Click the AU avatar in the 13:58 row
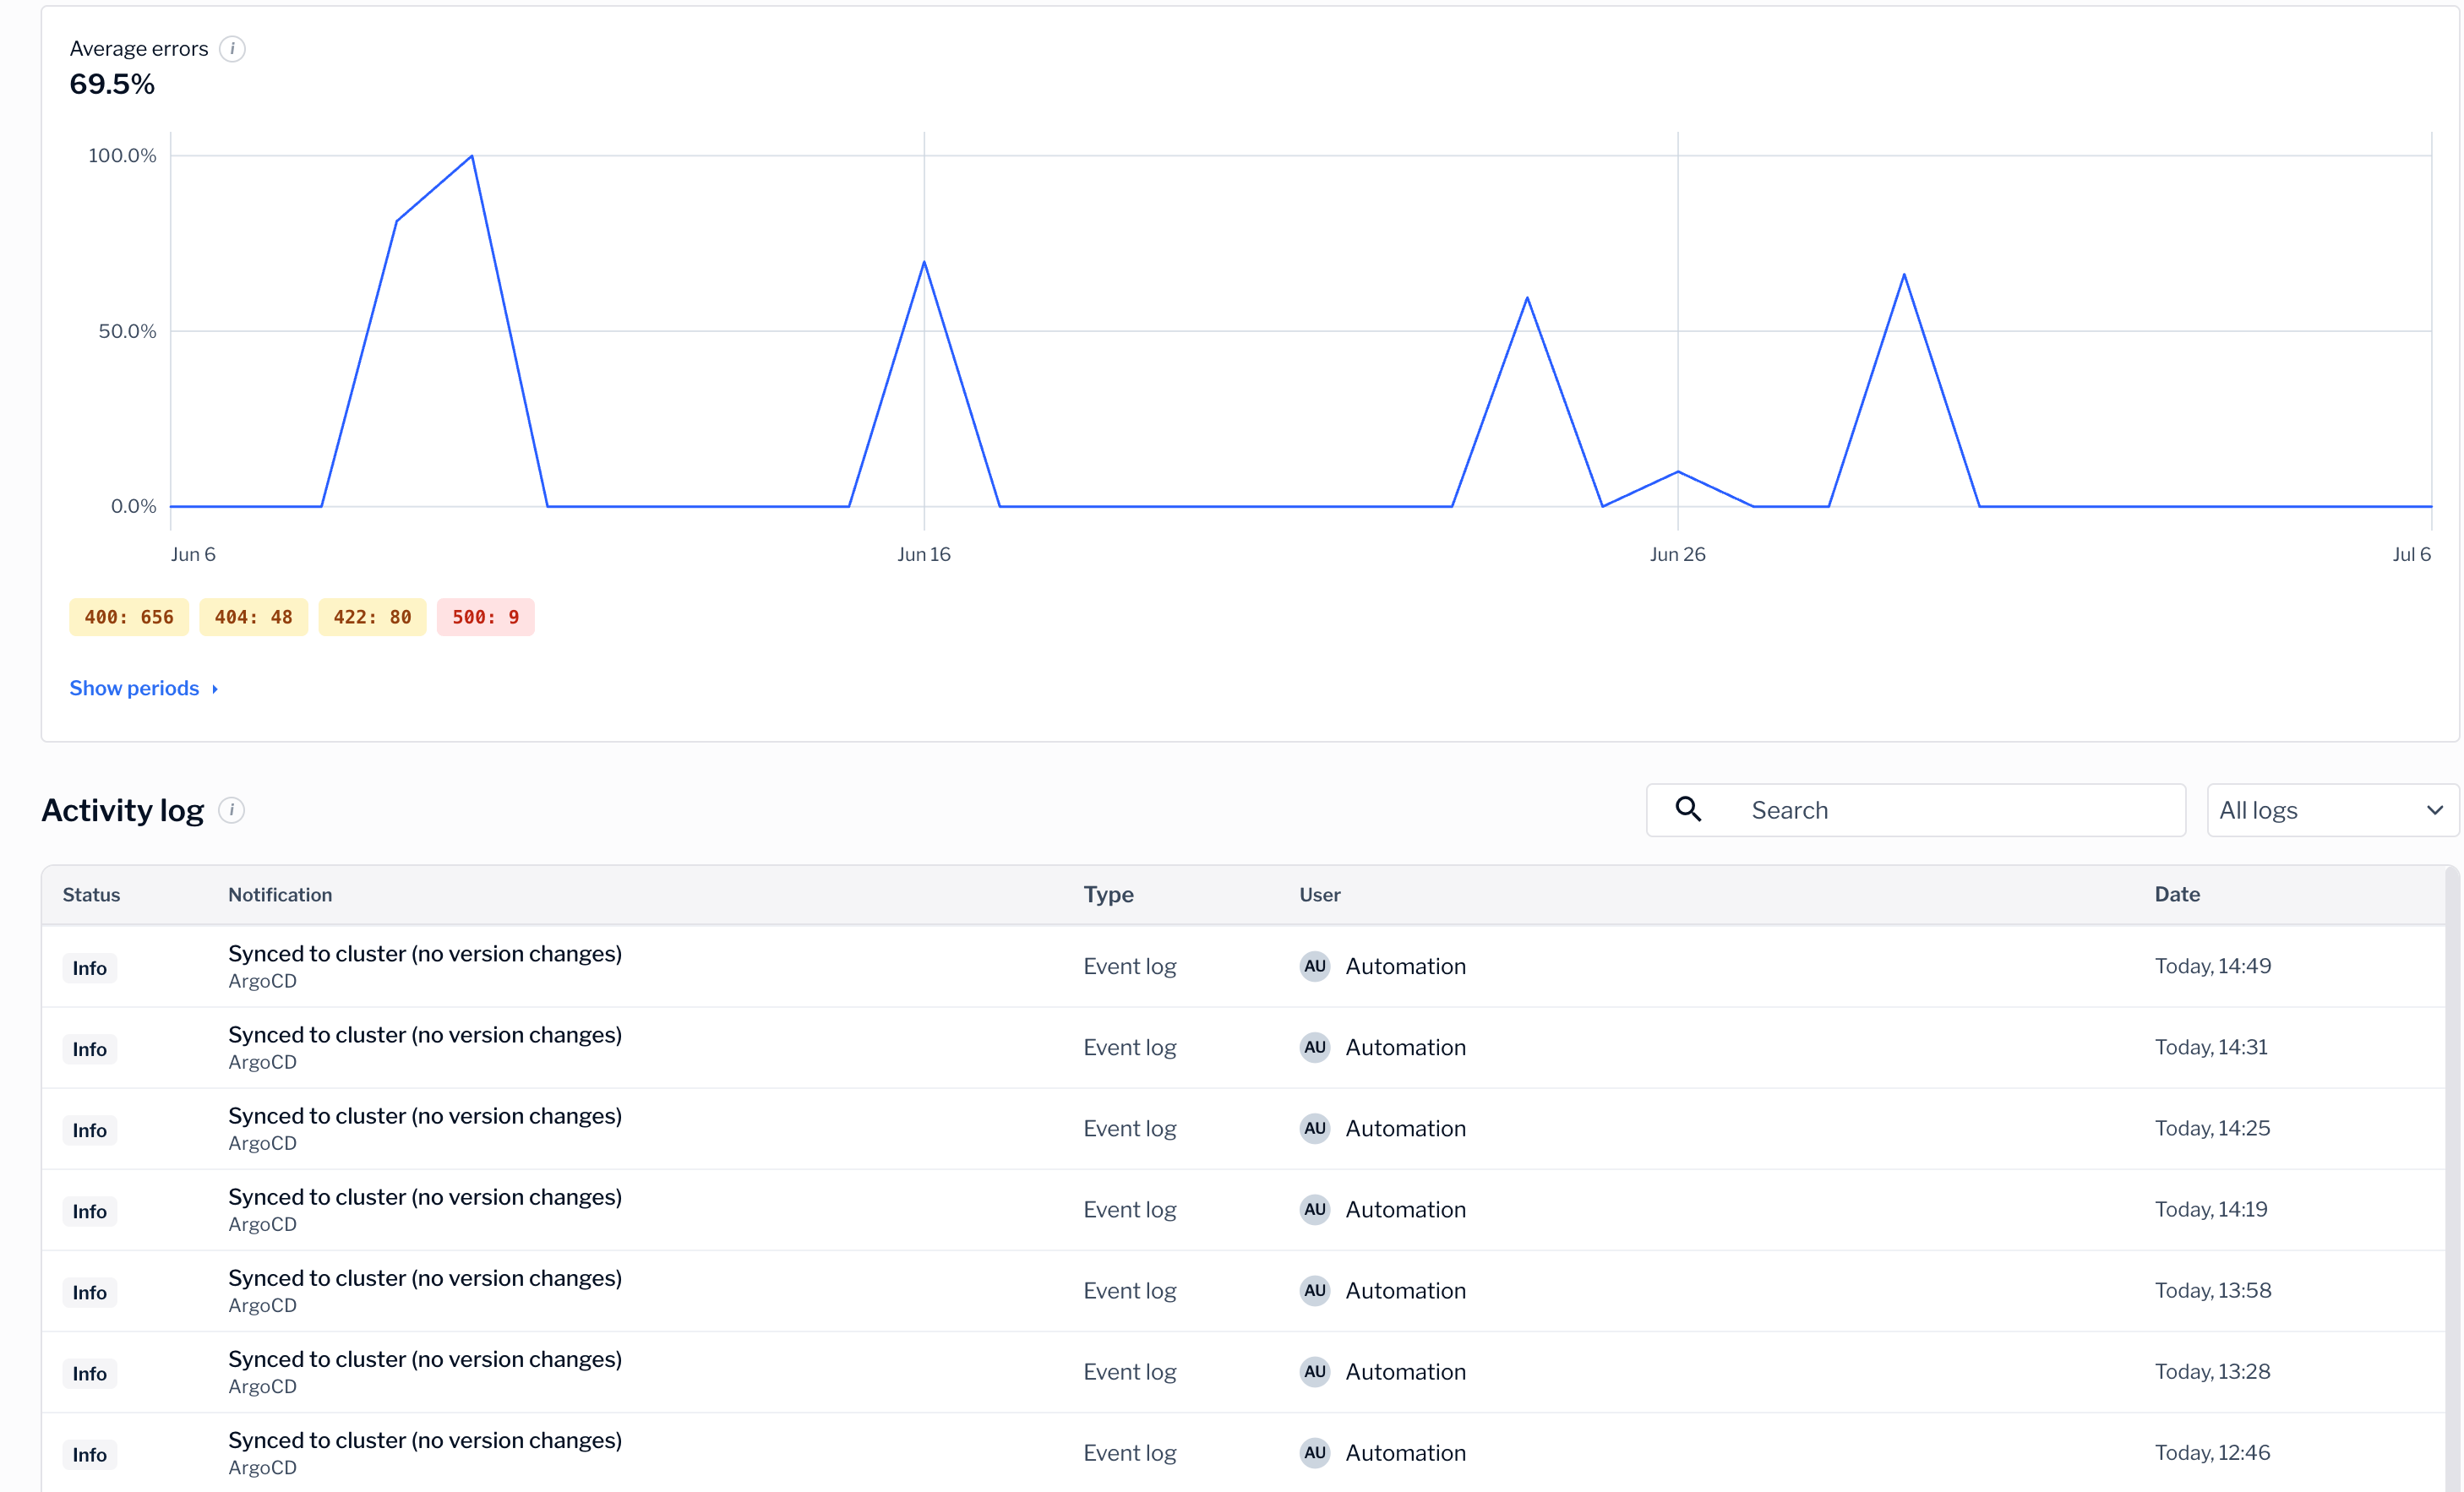The width and height of the screenshot is (2464, 1492). 1314,1290
